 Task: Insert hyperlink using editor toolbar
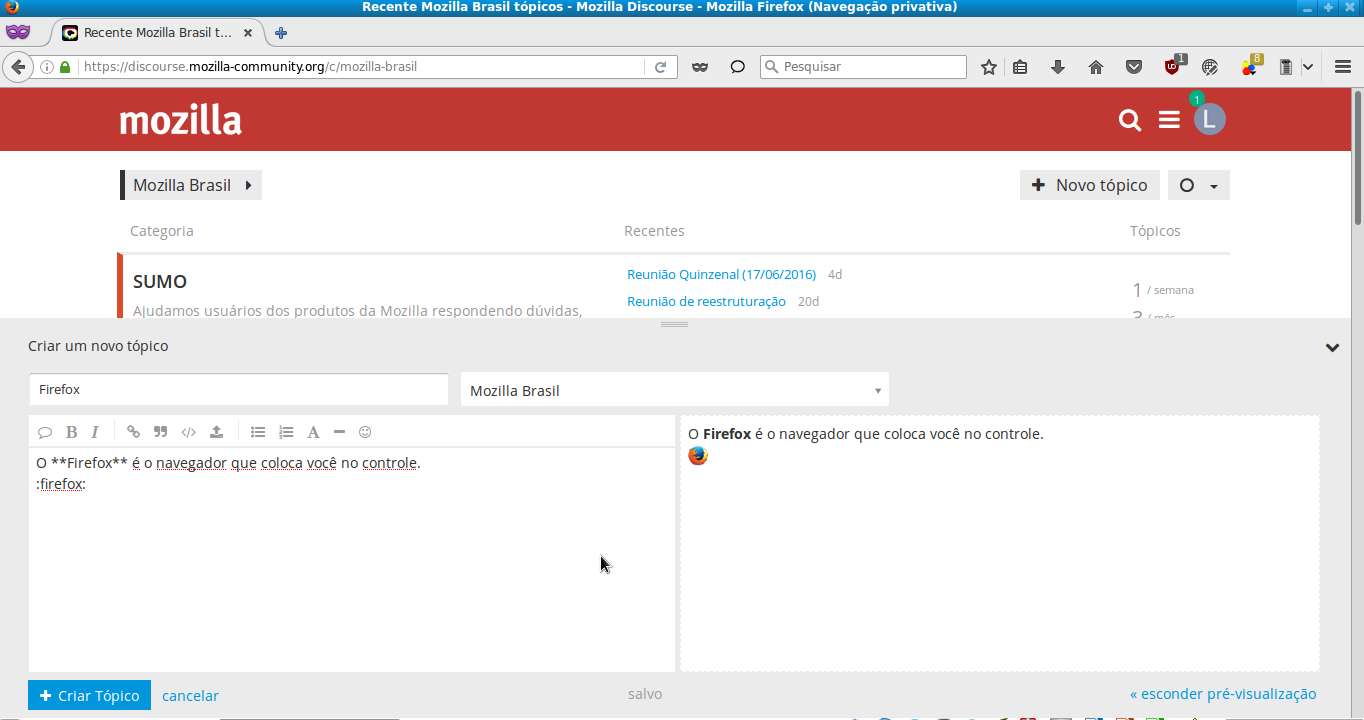tap(133, 432)
